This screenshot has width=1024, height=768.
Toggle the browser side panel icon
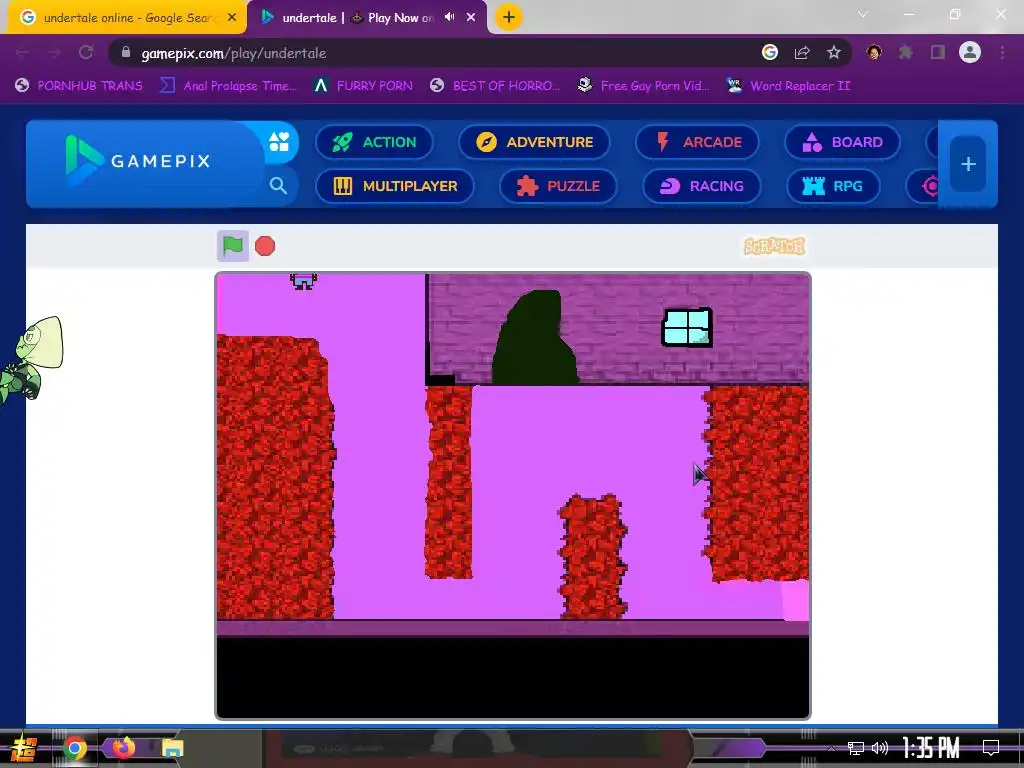pyautogui.click(x=938, y=52)
